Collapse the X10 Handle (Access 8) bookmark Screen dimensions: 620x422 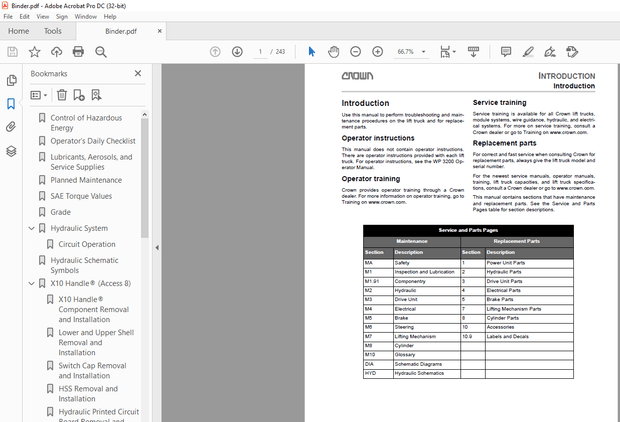(x=41, y=284)
